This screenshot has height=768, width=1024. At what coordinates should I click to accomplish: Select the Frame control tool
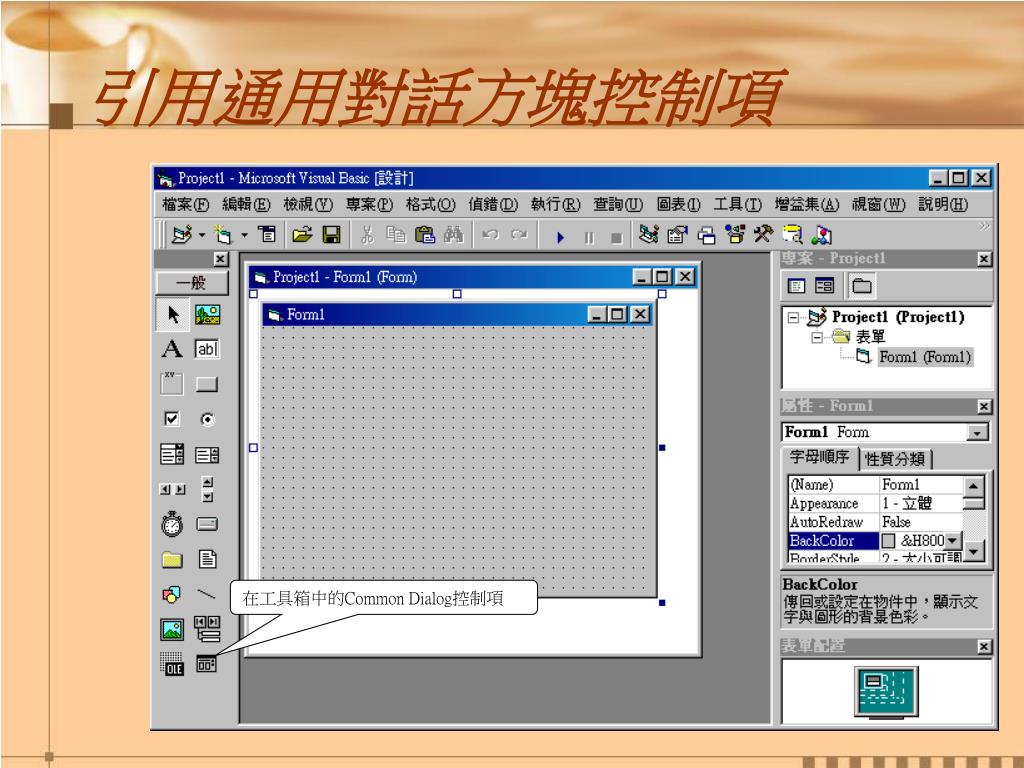tap(172, 383)
